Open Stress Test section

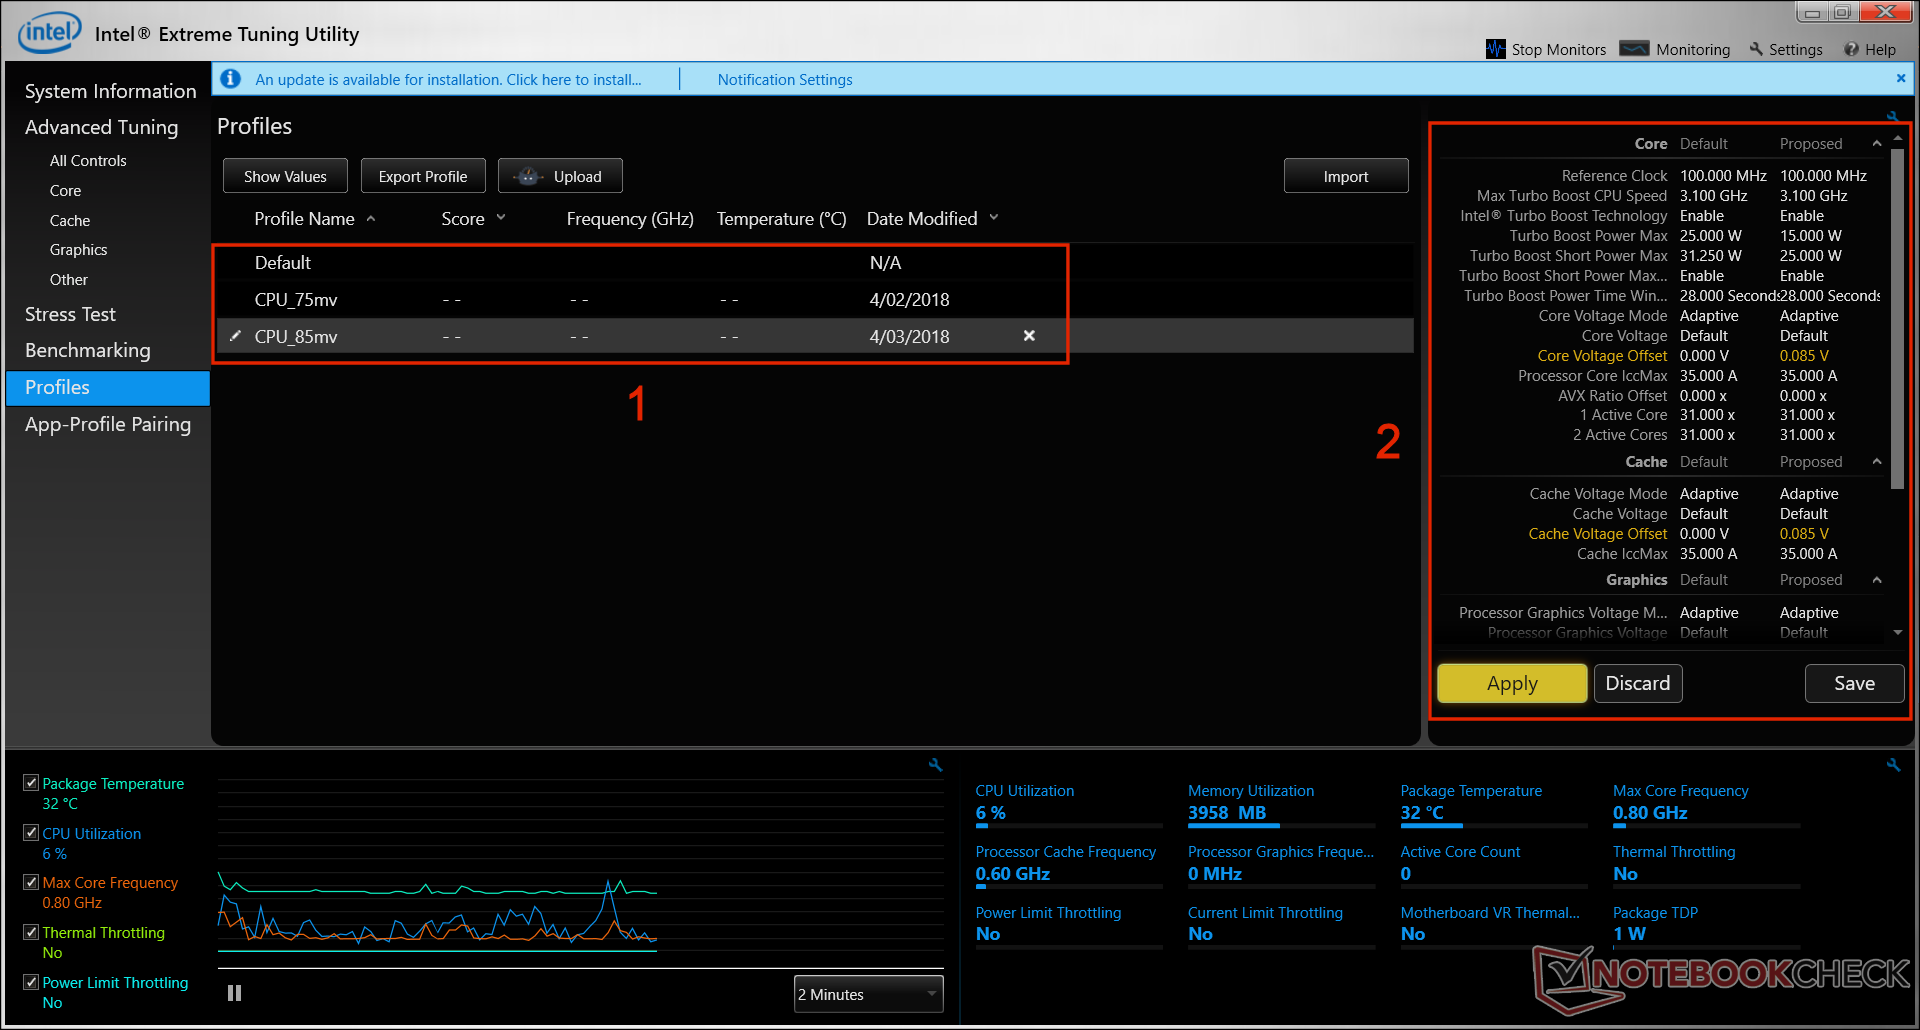point(70,314)
